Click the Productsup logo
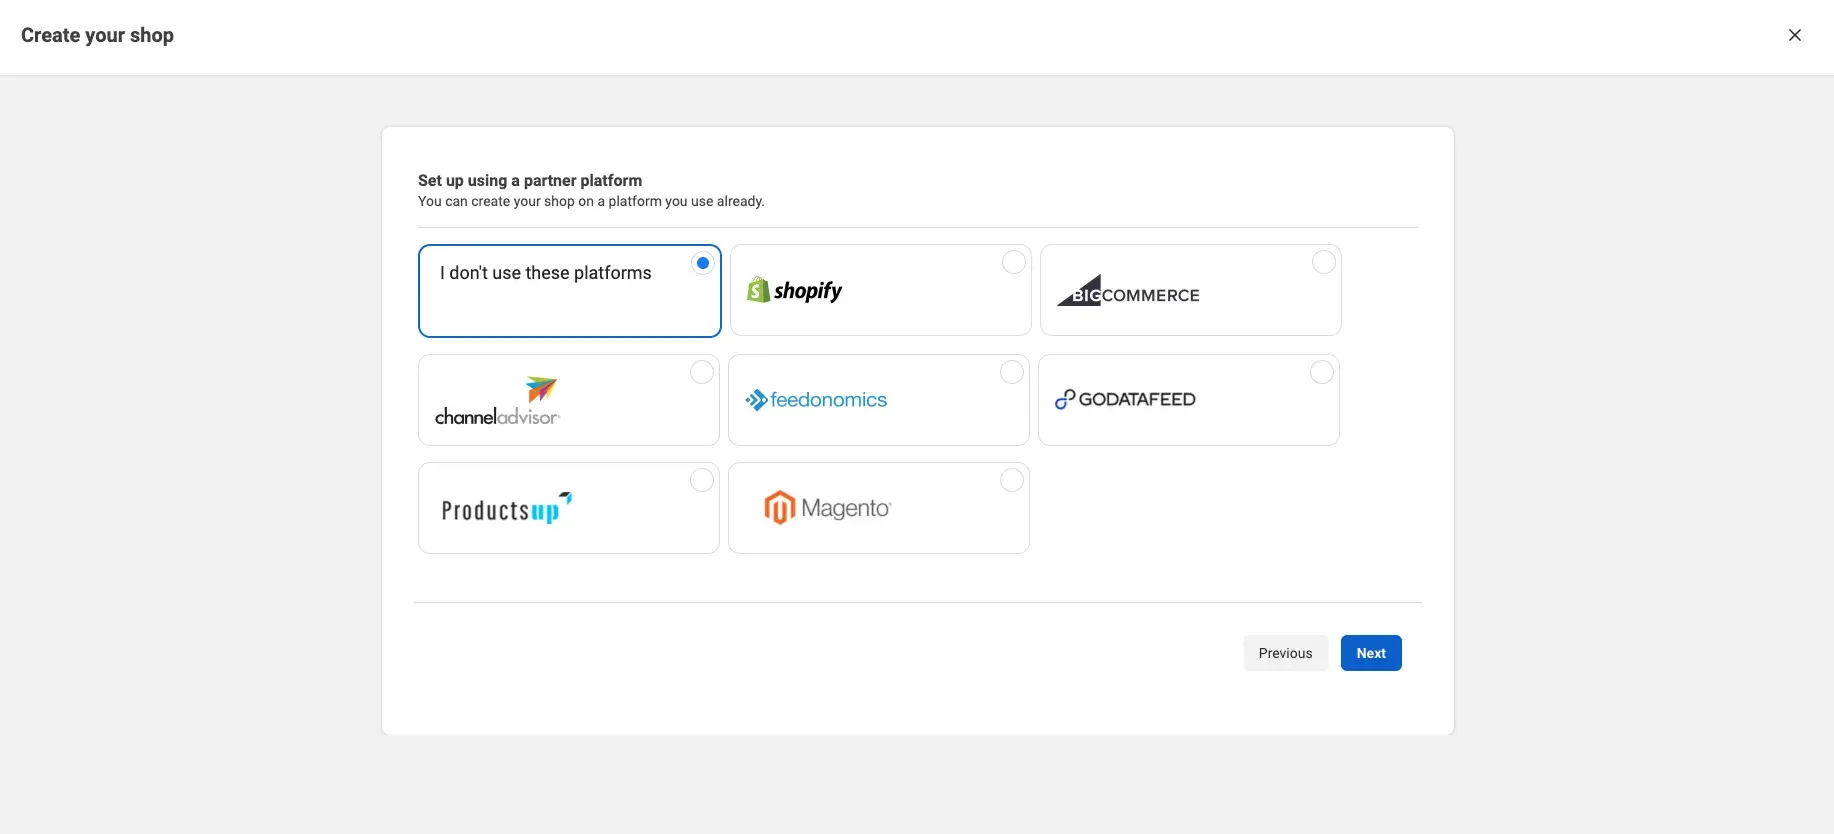Image resolution: width=1834 pixels, height=834 pixels. coord(506,509)
